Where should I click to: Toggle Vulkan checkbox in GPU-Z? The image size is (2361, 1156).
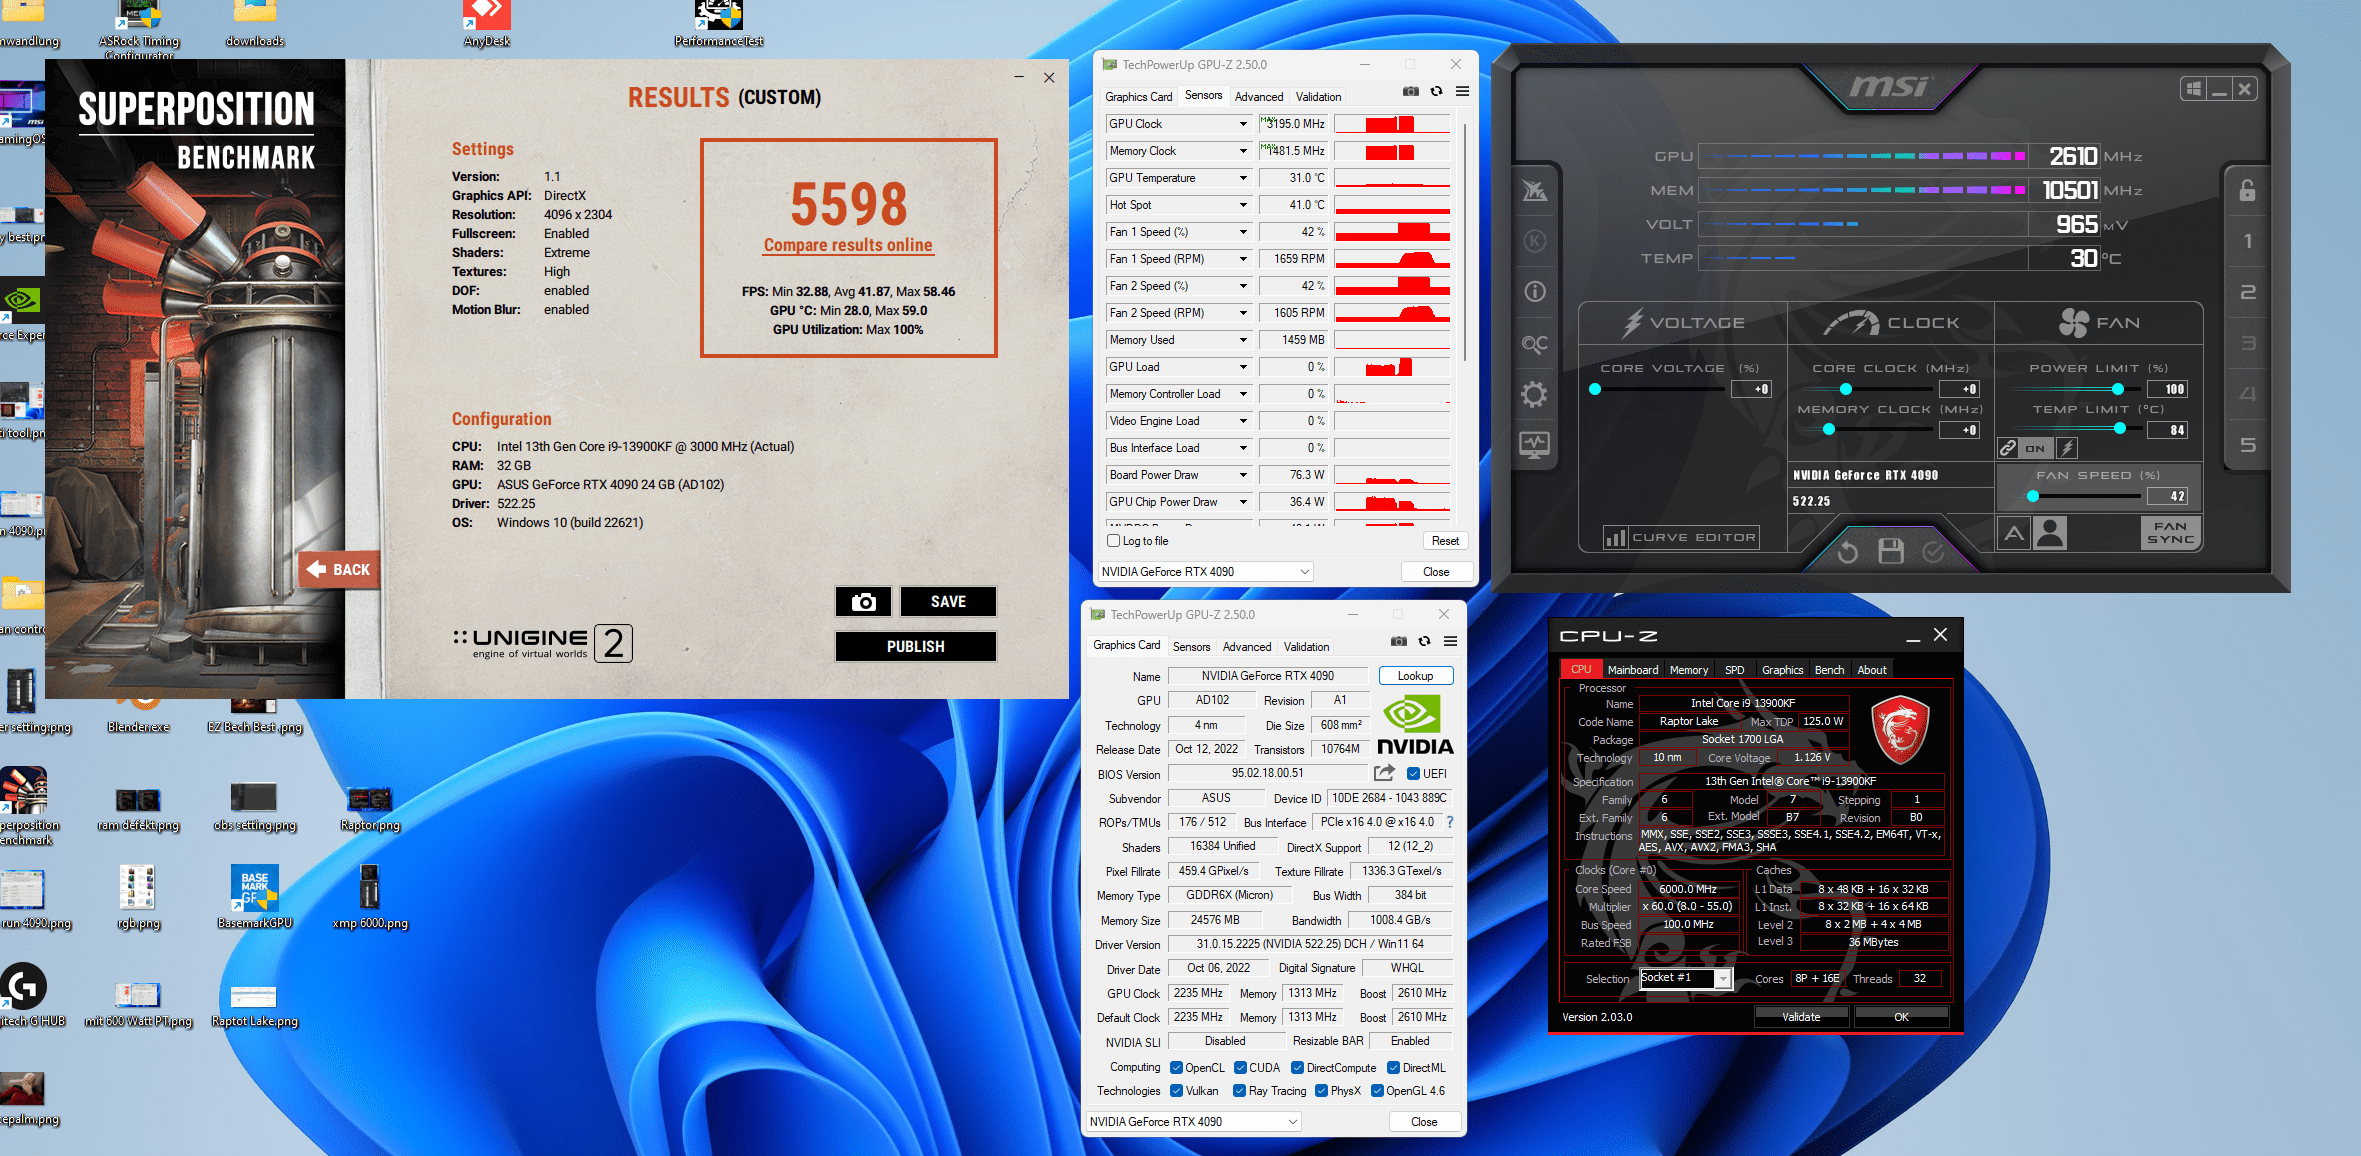click(1176, 1091)
